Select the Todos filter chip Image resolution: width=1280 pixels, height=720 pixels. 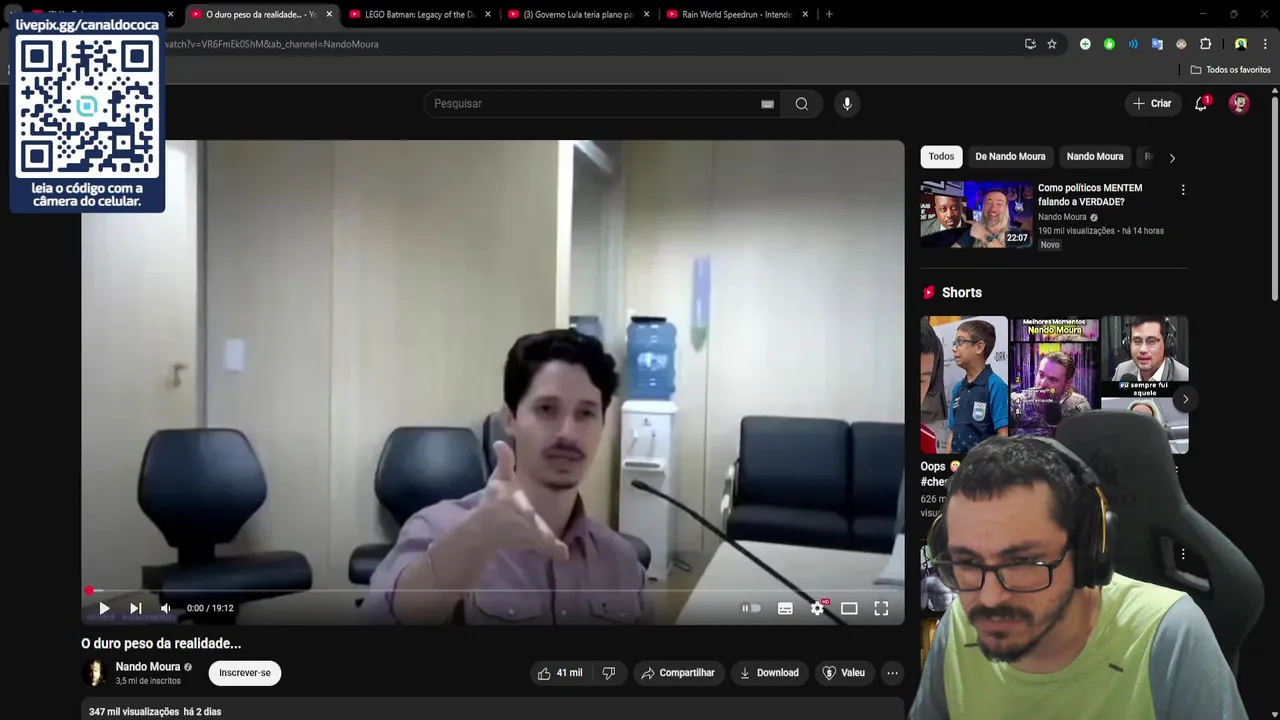pos(941,157)
